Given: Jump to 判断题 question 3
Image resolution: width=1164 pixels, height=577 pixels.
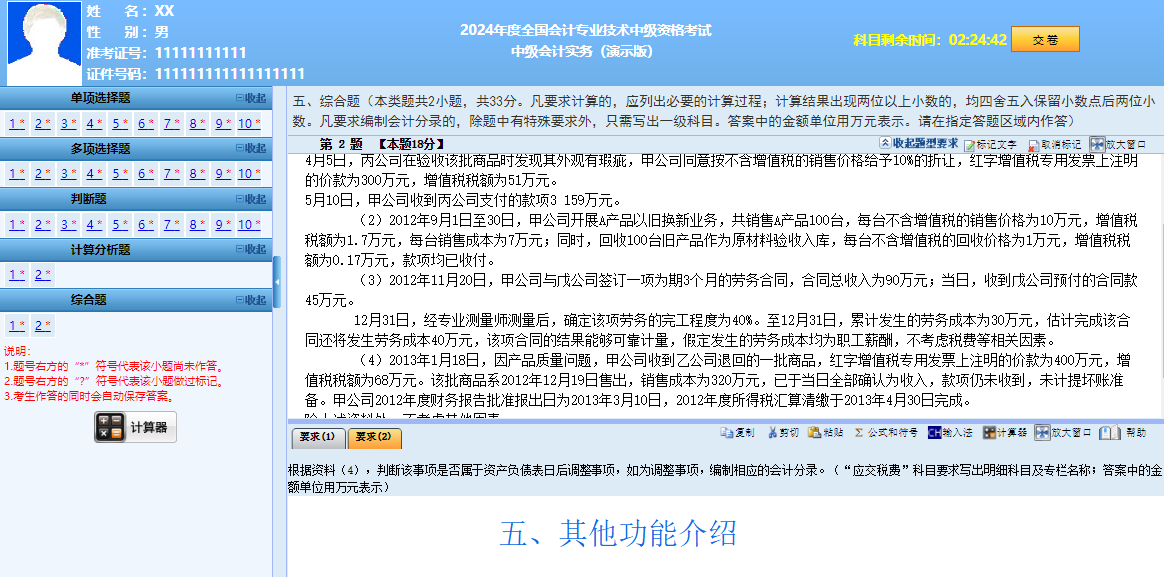Looking at the screenshot, I should pyautogui.click(x=68, y=224).
